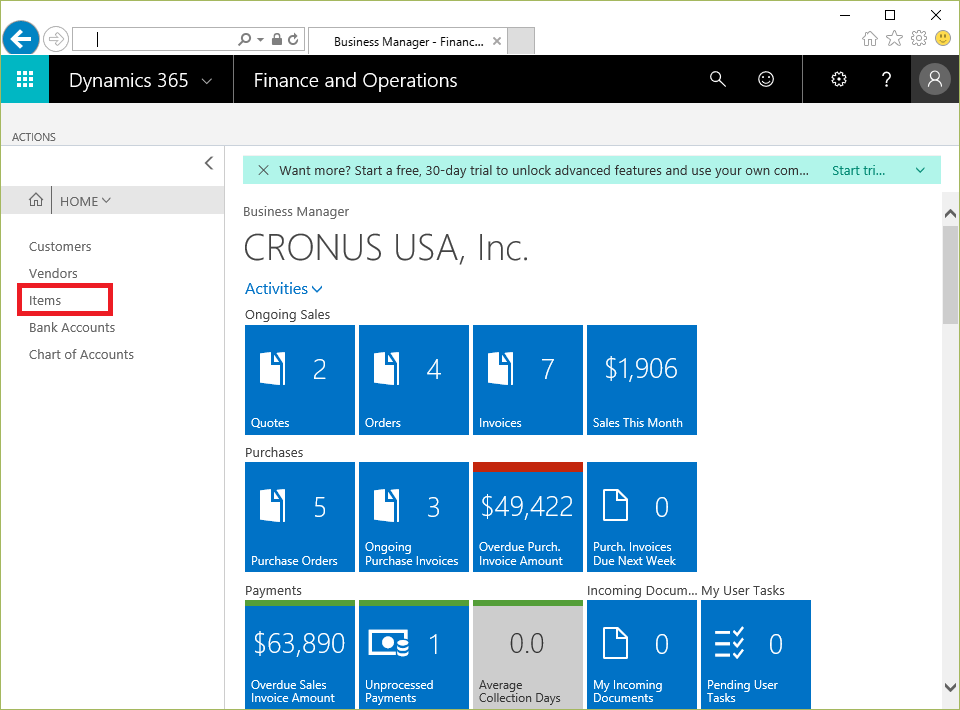The image size is (960, 710).
Task: Open the Invoices tile
Action: (528, 379)
